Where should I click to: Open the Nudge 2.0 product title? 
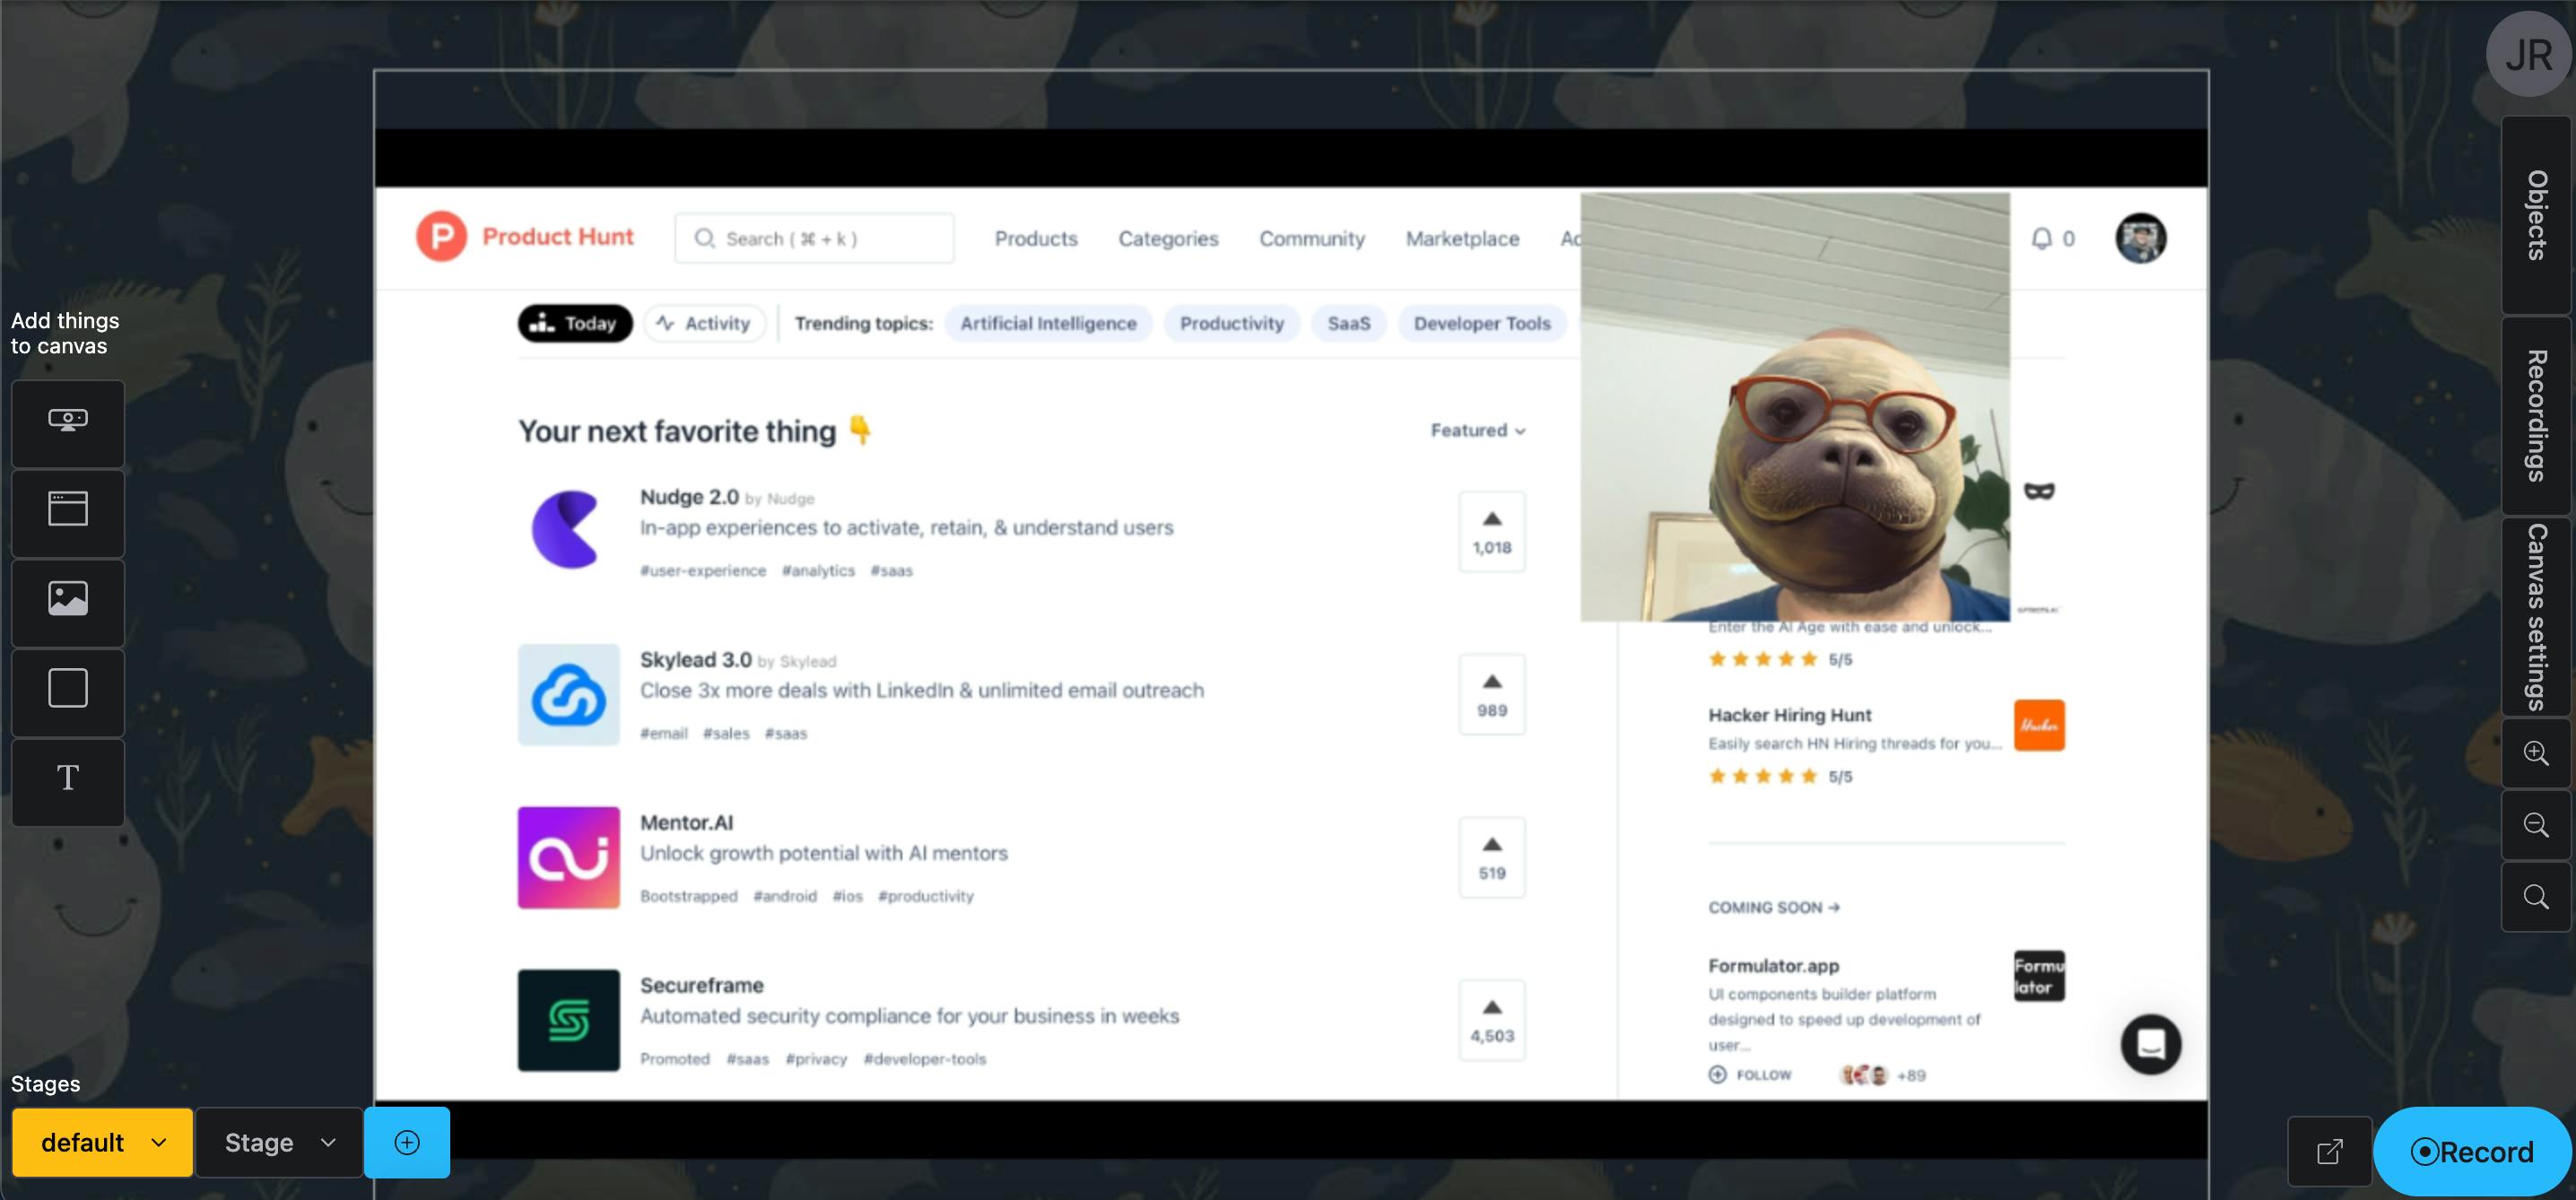pos(689,497)
